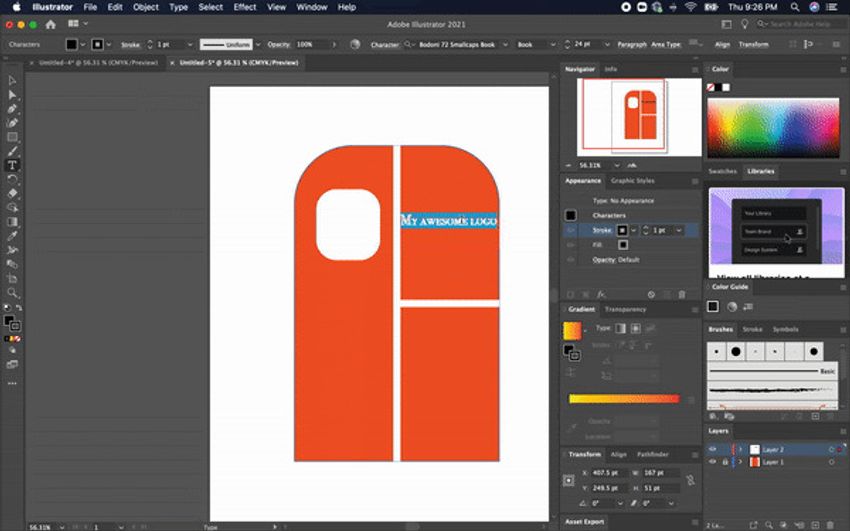Image resolution: width=850 pixels, height=531 pixels.
Task: Pick the Zoom magnifier tool
Action: [x=12, y=293]
